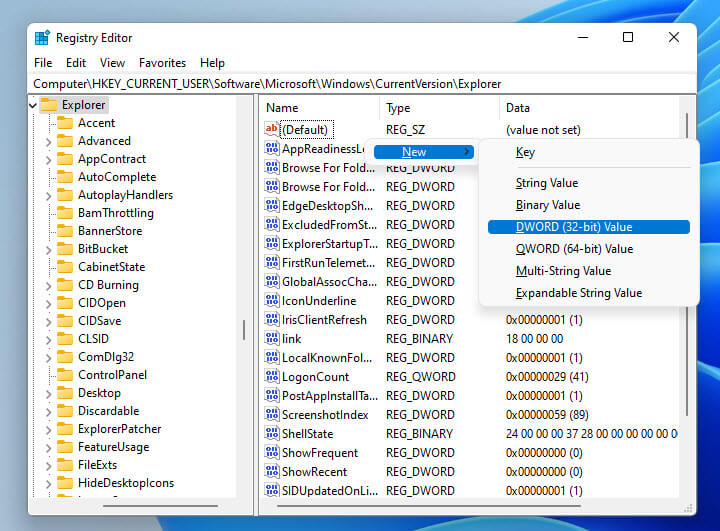The width and height of the screenshot is (720, 531).
Task: Choose QWORD (64-bit) Value option
Action: [x=589, y=249]
